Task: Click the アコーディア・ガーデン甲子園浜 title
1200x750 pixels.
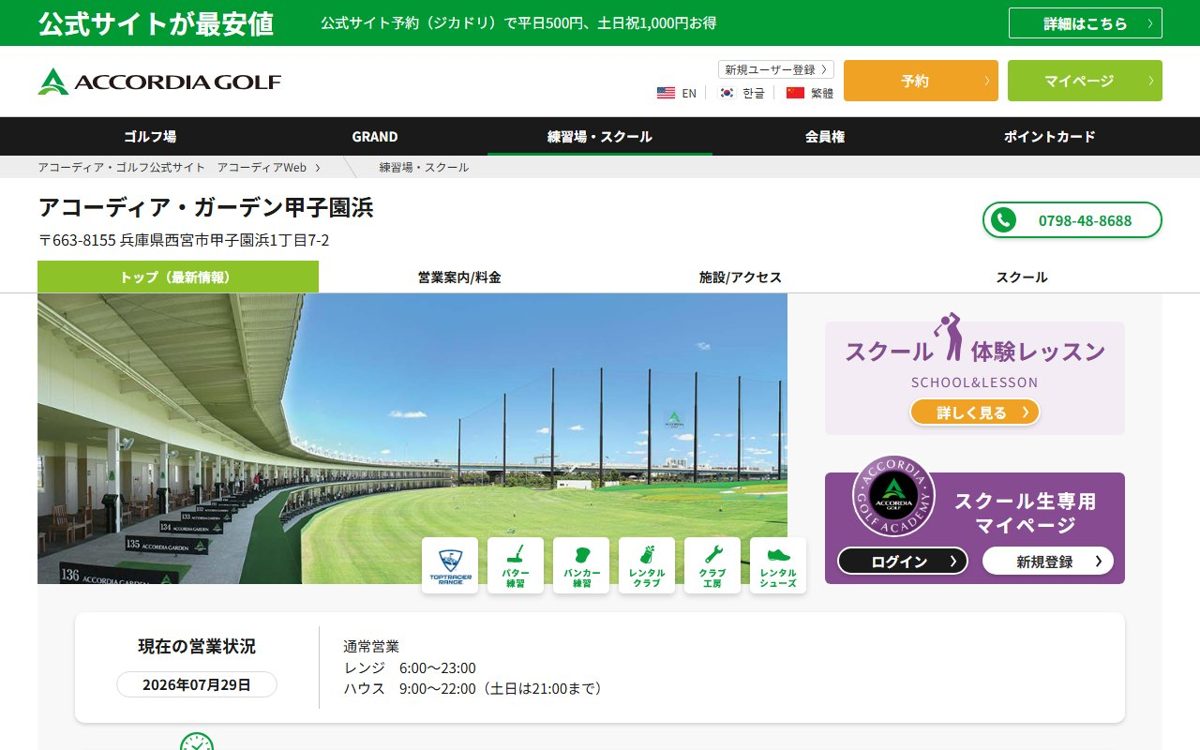Action: coord(206,208)
